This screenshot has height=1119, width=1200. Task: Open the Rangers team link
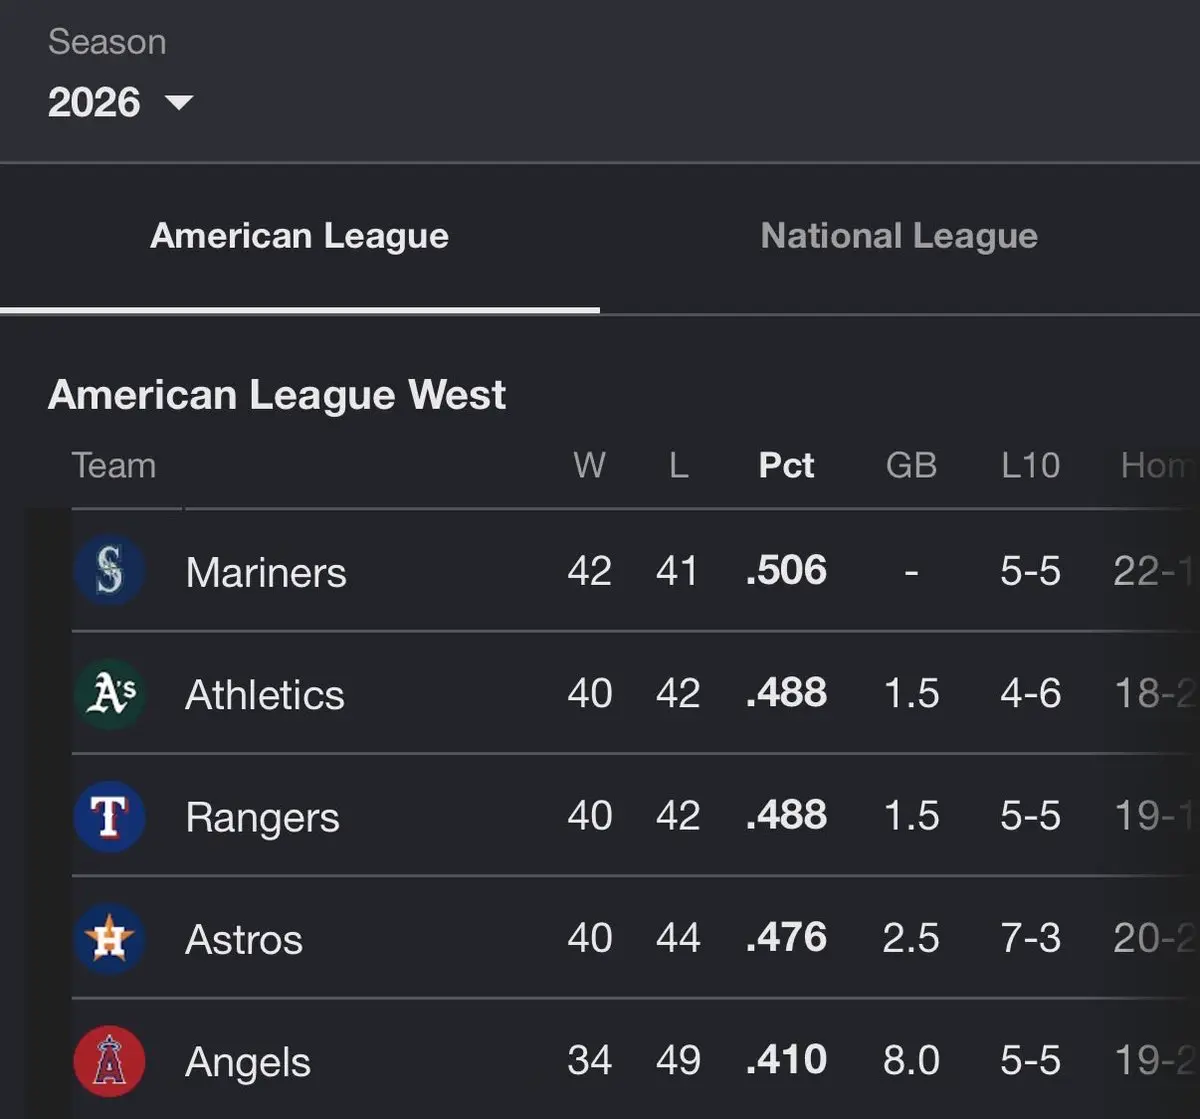(262, 817)
